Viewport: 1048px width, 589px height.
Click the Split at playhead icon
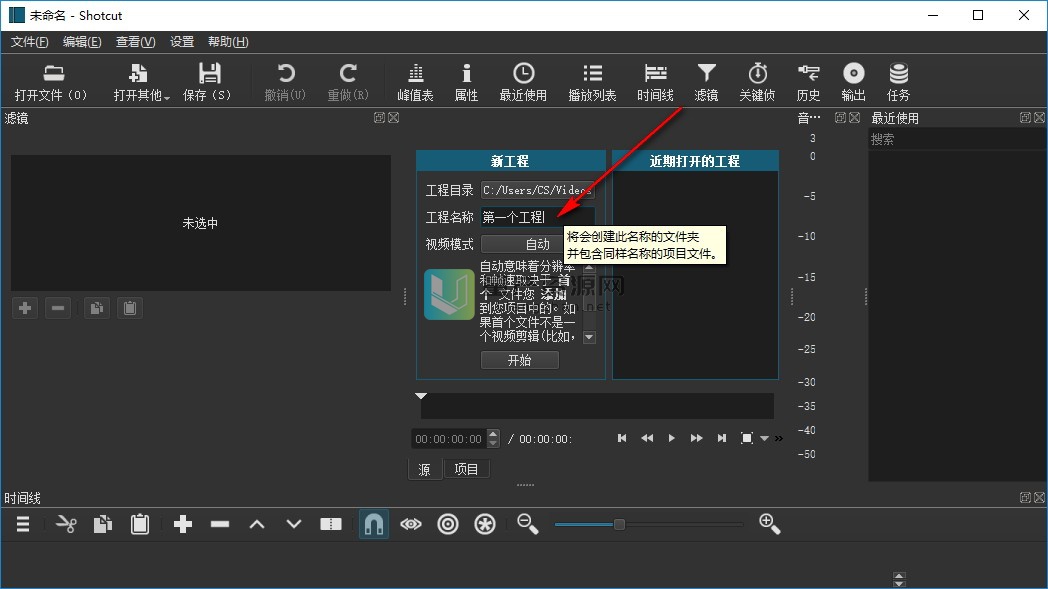click(x=331, y=524)
